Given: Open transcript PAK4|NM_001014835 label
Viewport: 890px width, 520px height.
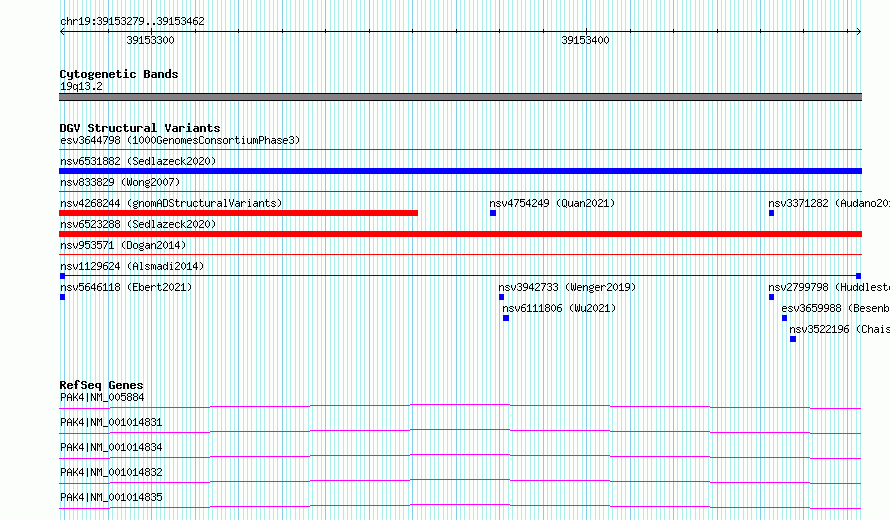Looking at the screenshot, I should pyautogui.click(x=111, y=497).
